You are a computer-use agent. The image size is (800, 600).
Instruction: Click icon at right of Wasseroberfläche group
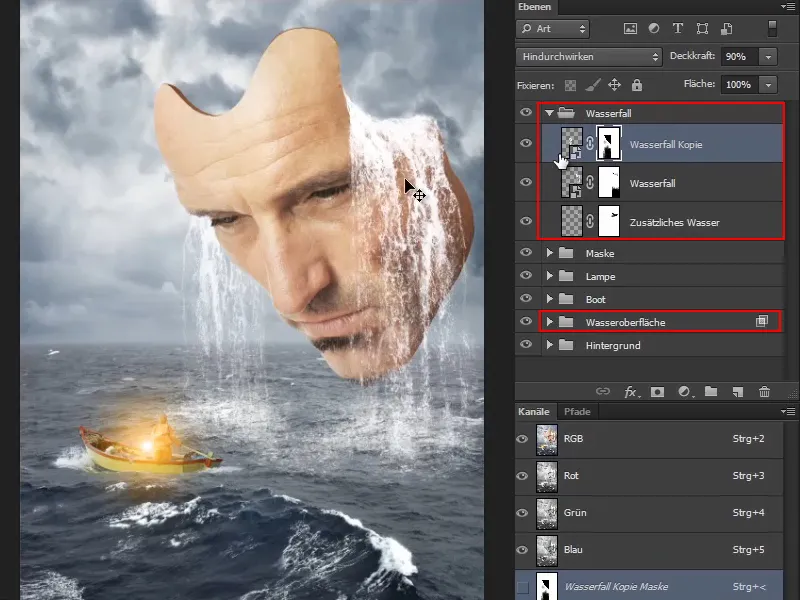(x=762, y=321)
